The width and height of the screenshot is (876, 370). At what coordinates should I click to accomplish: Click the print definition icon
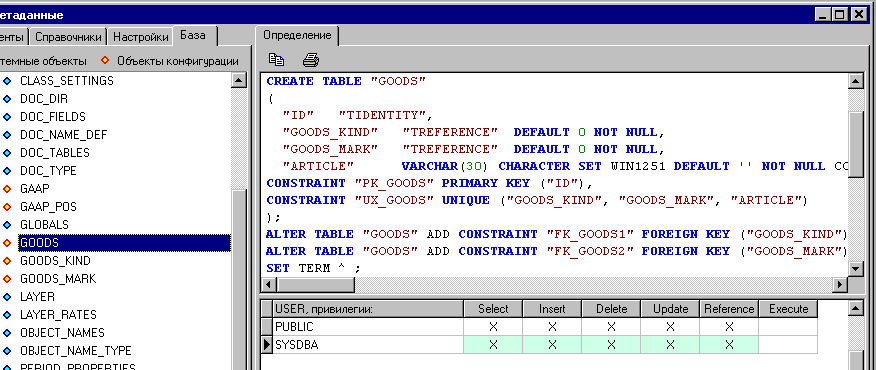[x=311, y=59]
